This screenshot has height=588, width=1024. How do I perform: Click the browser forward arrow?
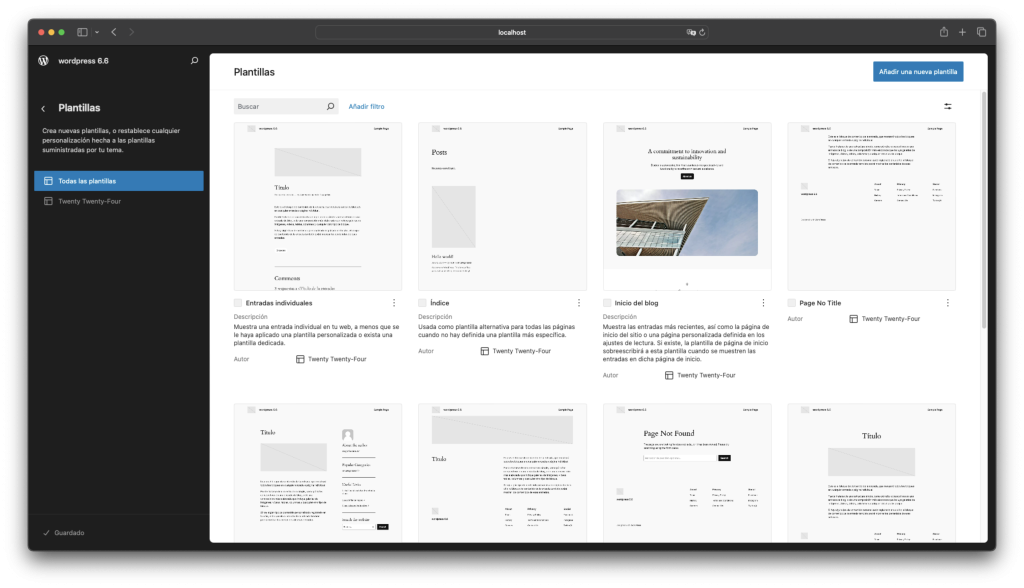131,32
